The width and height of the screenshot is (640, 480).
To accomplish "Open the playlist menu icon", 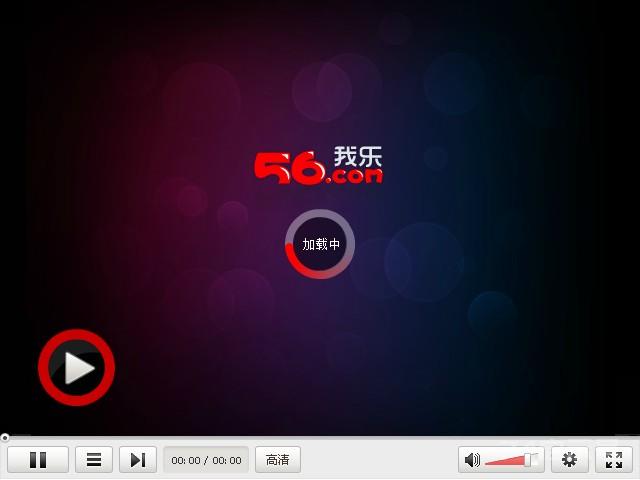I will point(94,460).
